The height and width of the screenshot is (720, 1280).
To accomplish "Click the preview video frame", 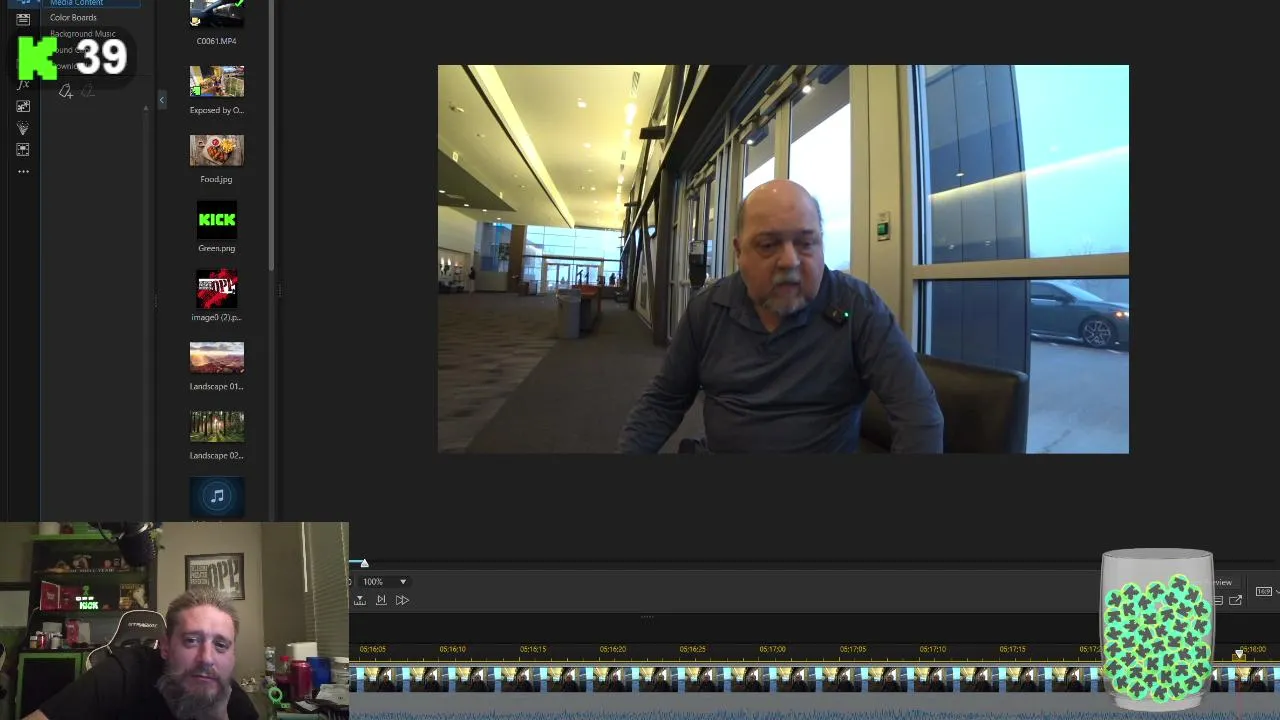I will pos(783,259).
